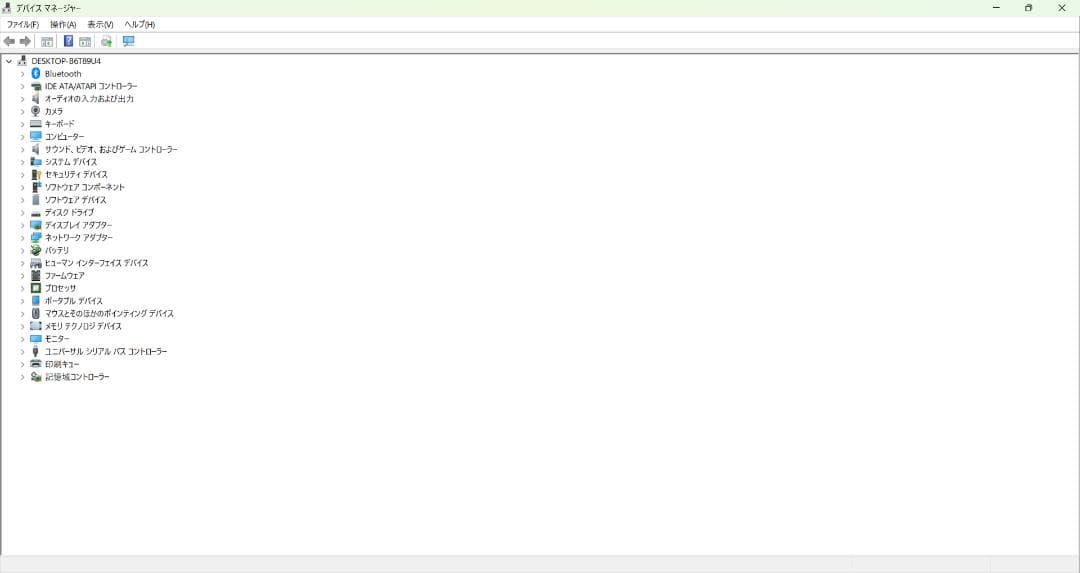Screen dimensions: 1080x573
Task: Expand the ネットワーク アダプター category
Action: [x=22, y=238]
